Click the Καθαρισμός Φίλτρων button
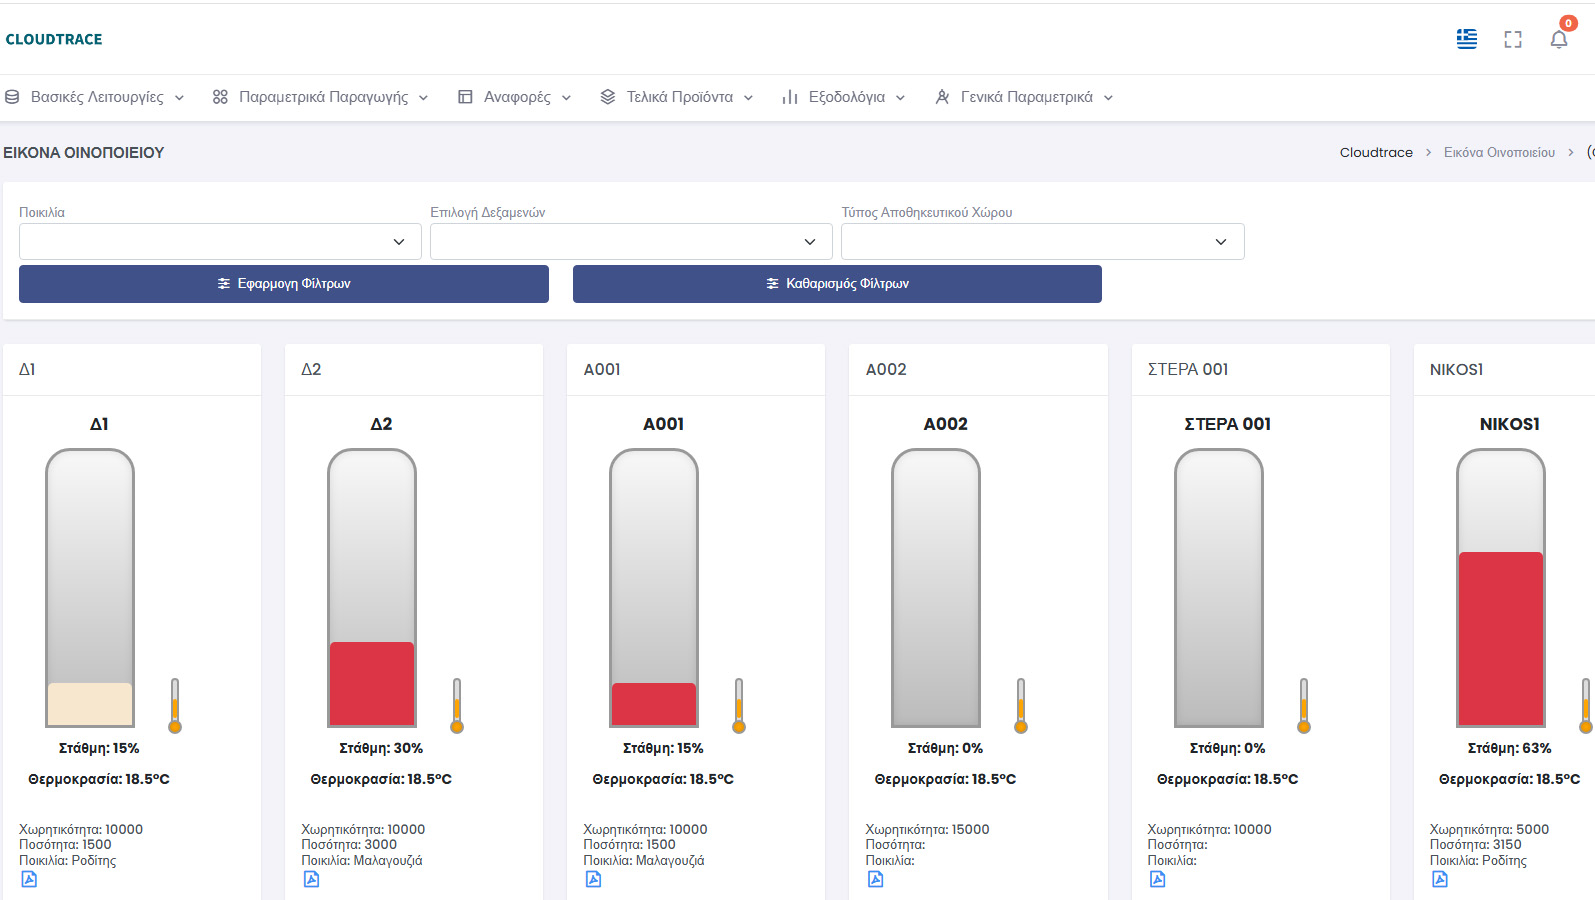The height and width of the screenshot is (900, 1595). pos(837,284)
